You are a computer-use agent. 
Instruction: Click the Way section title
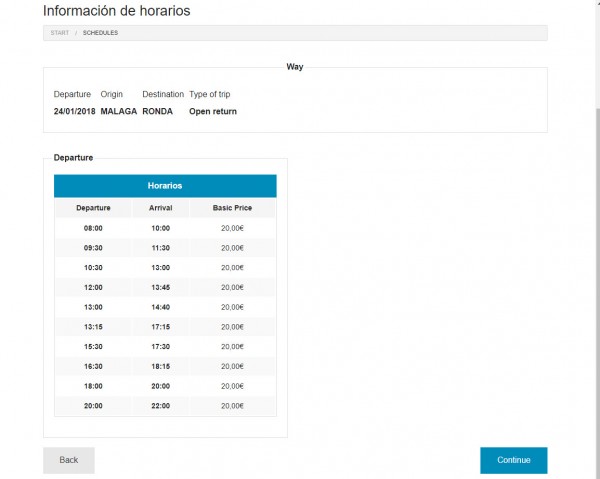coord(295,67)
